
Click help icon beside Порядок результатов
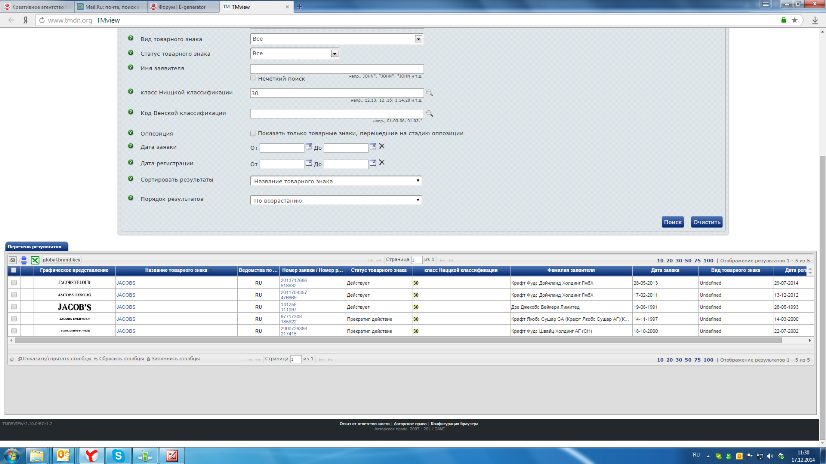tap(131, 199)
